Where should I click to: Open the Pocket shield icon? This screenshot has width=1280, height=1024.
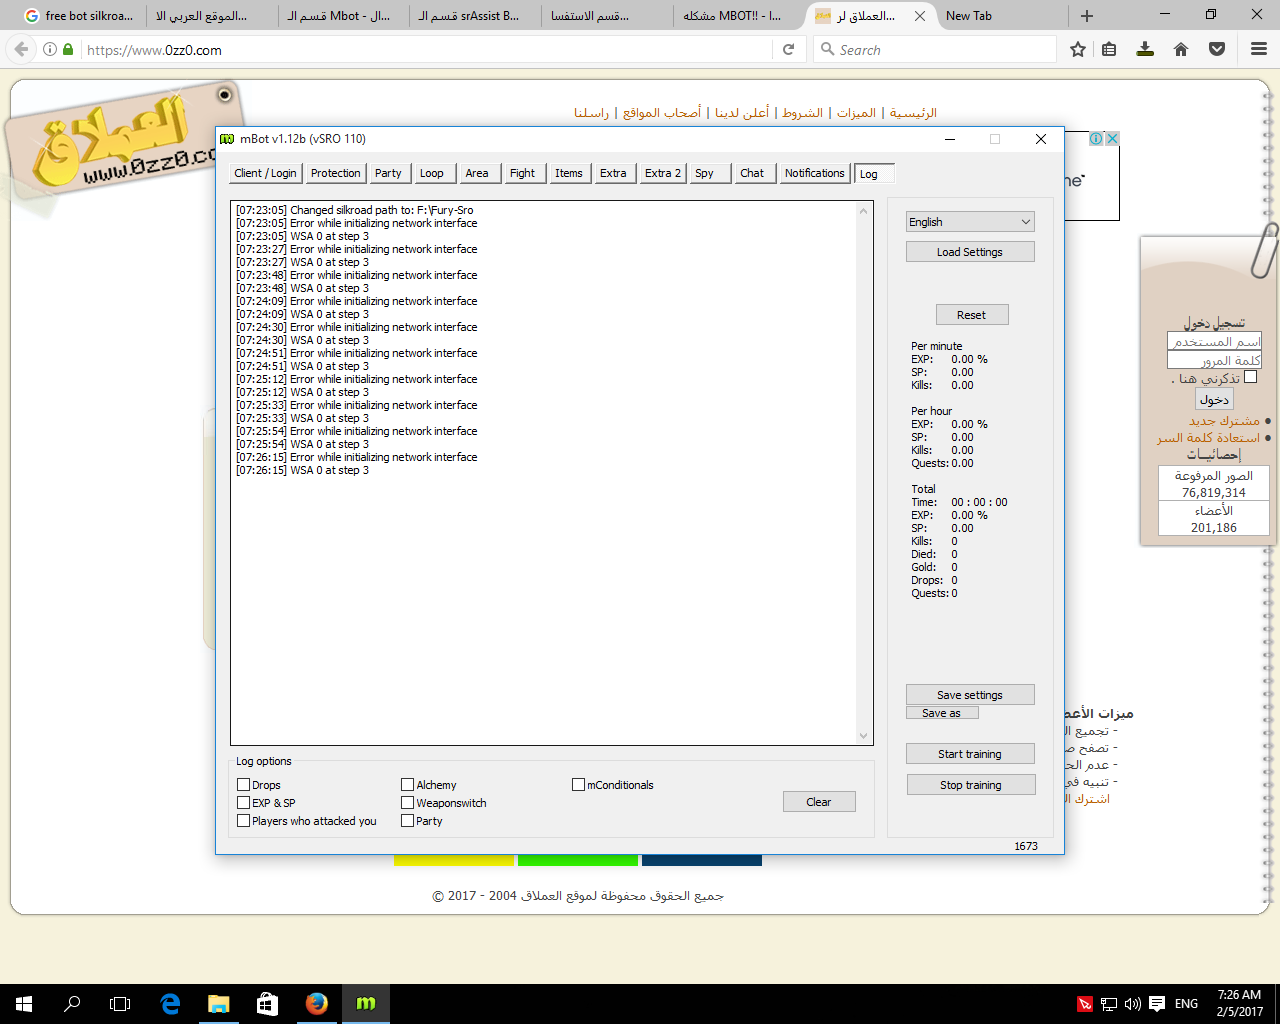point(1217,49)
